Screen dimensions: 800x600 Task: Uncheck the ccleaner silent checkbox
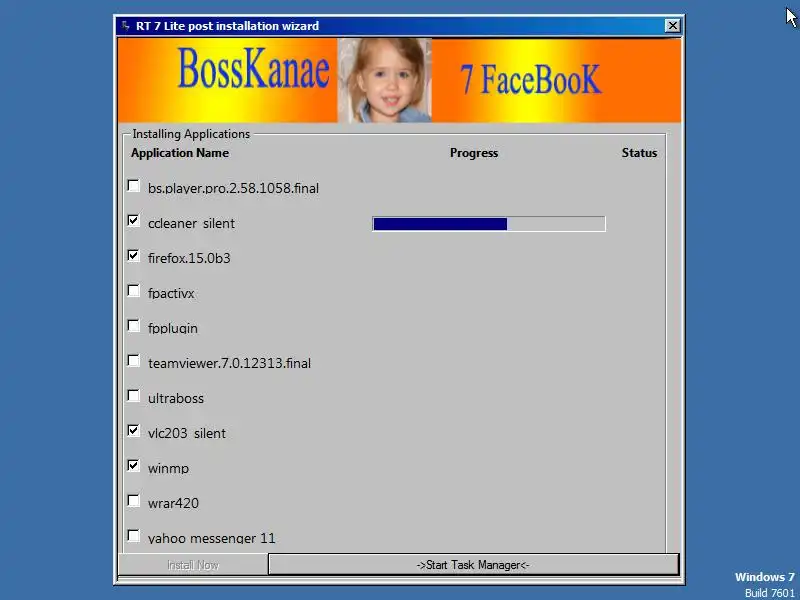click(x=134, y=220)
